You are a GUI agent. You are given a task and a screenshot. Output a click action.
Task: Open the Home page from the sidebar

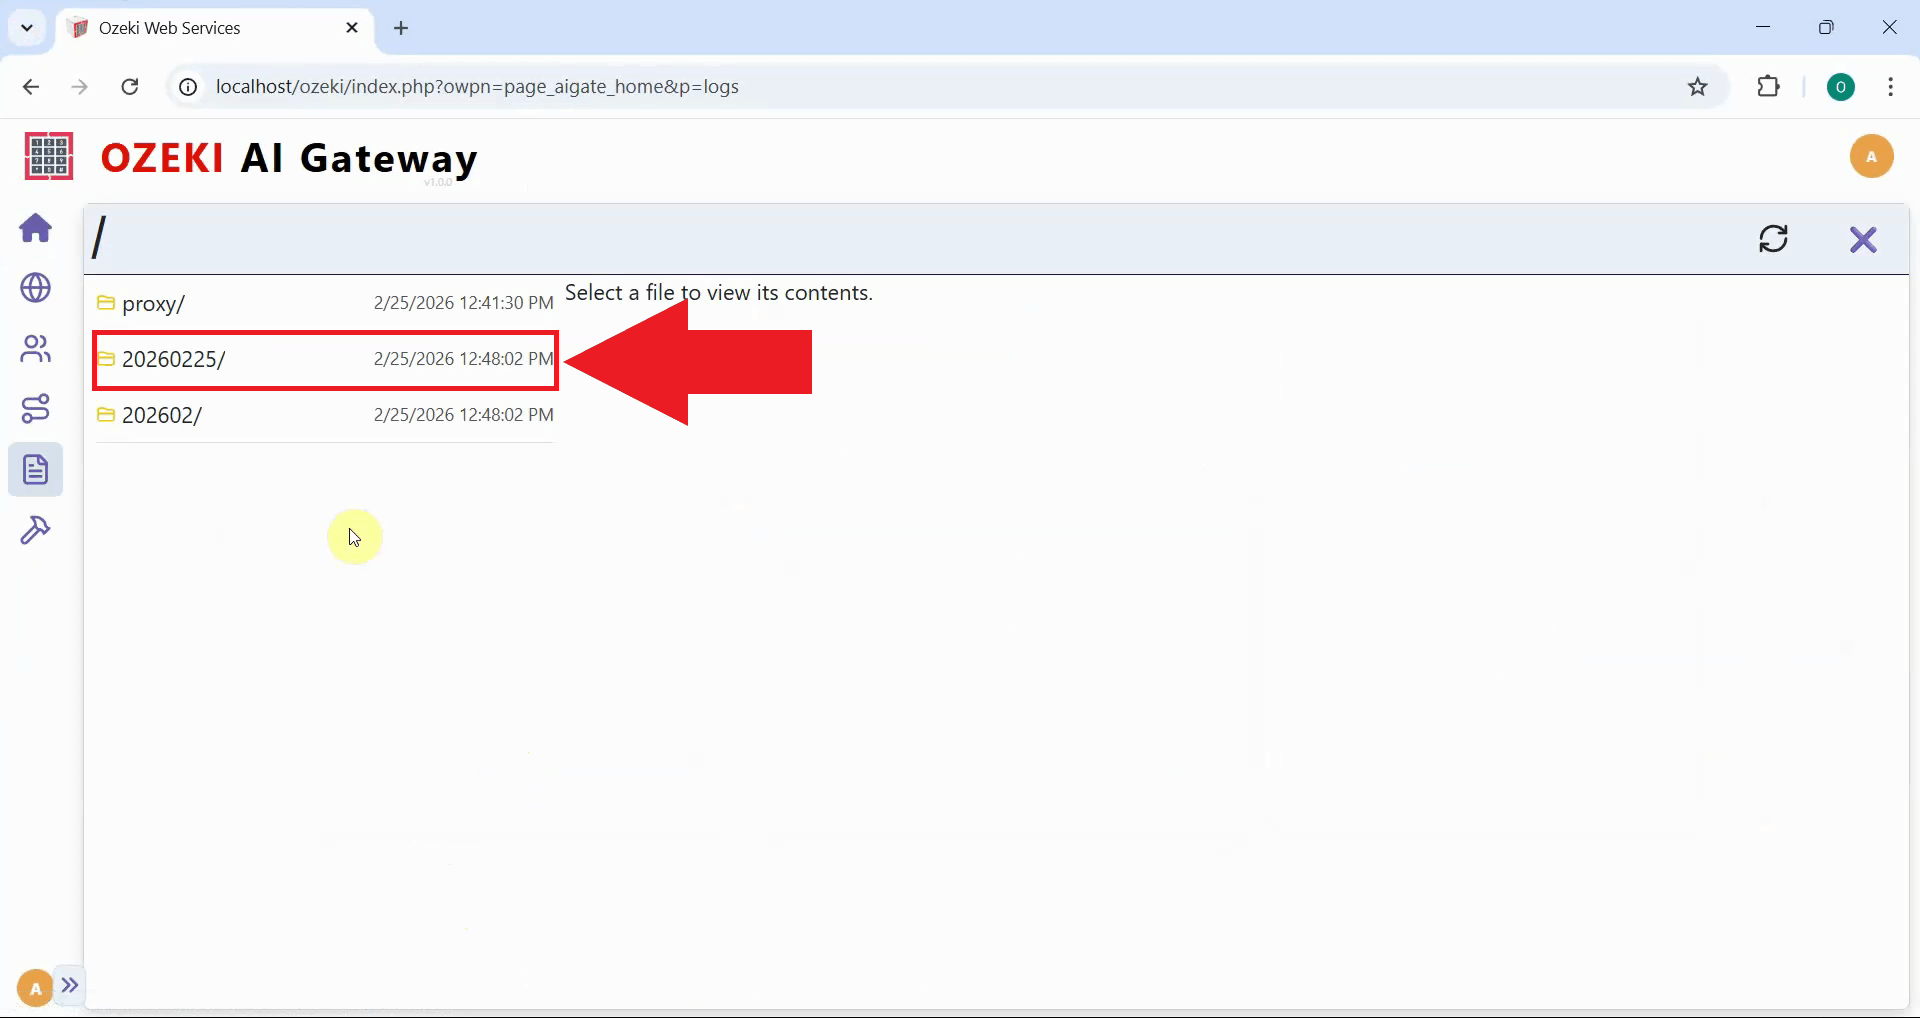coord(35,229)
